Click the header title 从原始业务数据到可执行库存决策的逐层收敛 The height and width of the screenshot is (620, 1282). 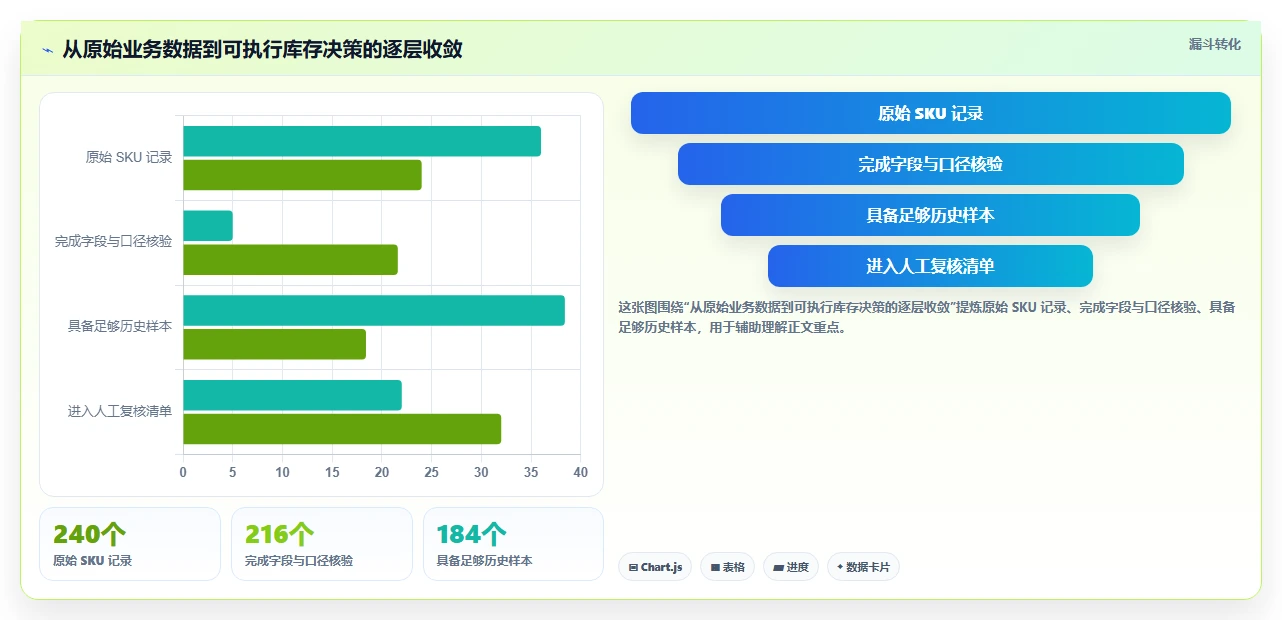click(x=262, y=49)
